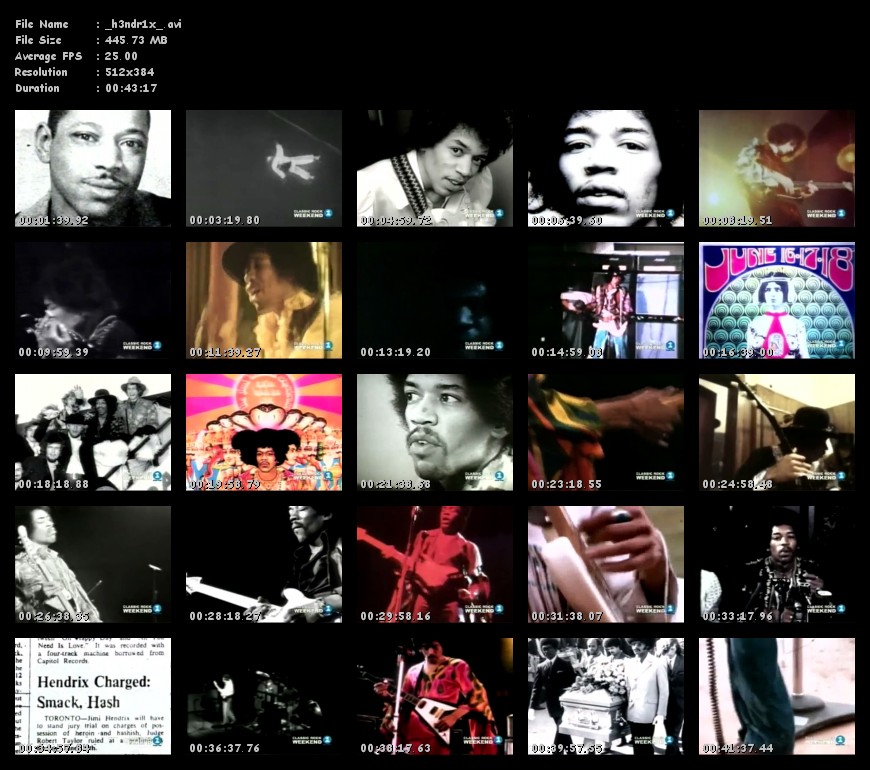The image size is (870, 770).
Task: Click the average FPS value 25.00
Action: (x=121, y=56)
